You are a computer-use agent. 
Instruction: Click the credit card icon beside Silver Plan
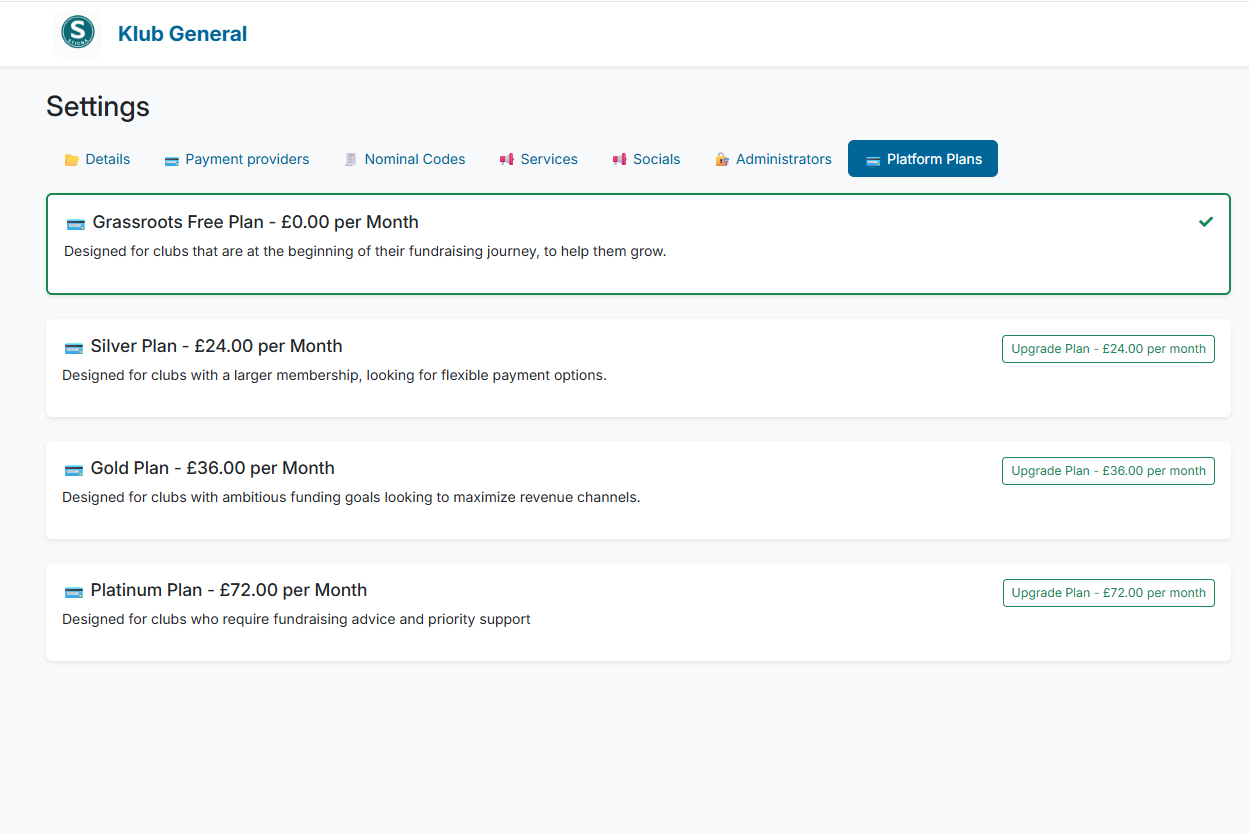point(74,347)
